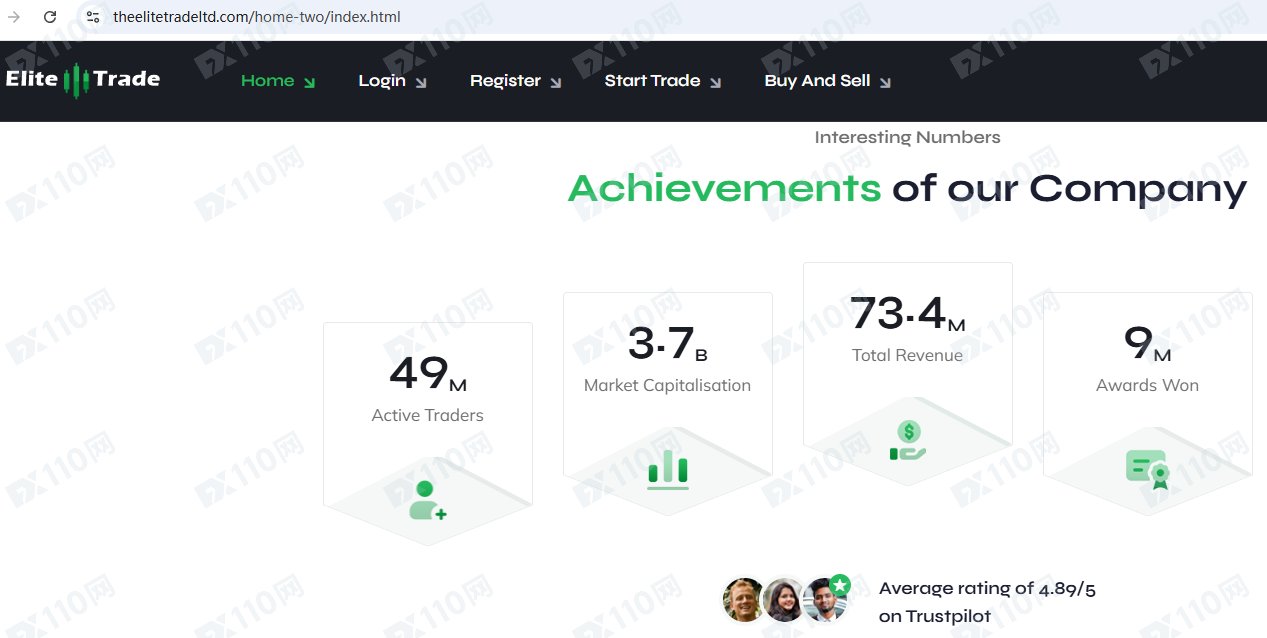Open site information icon in address bar

point(93,17)
